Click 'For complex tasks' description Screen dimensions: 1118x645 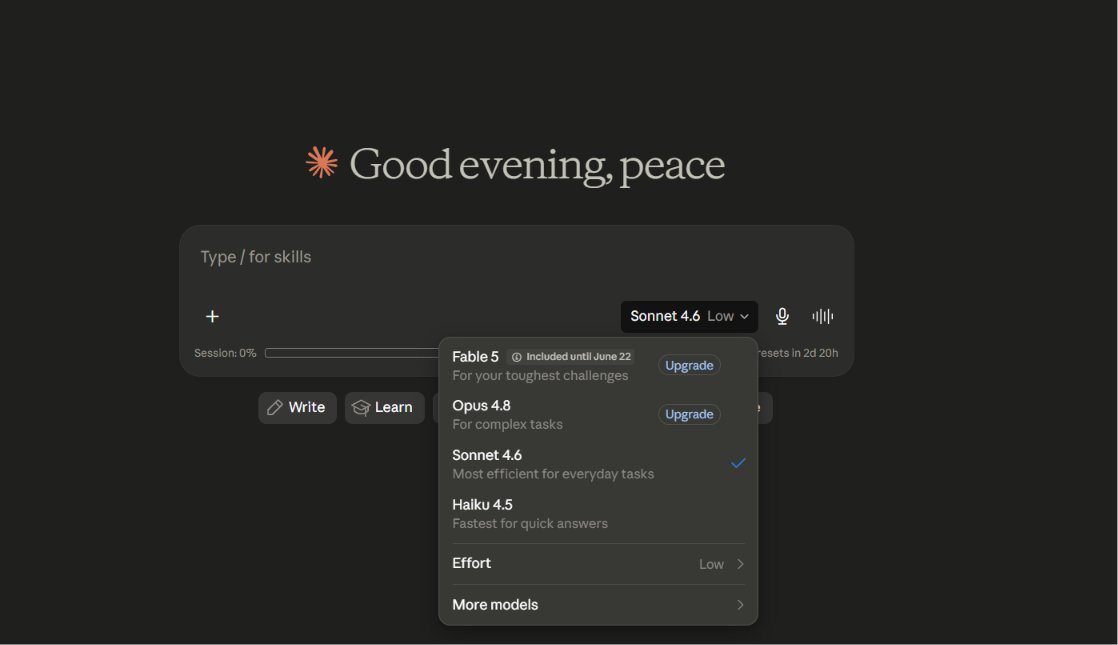(507, 425)
